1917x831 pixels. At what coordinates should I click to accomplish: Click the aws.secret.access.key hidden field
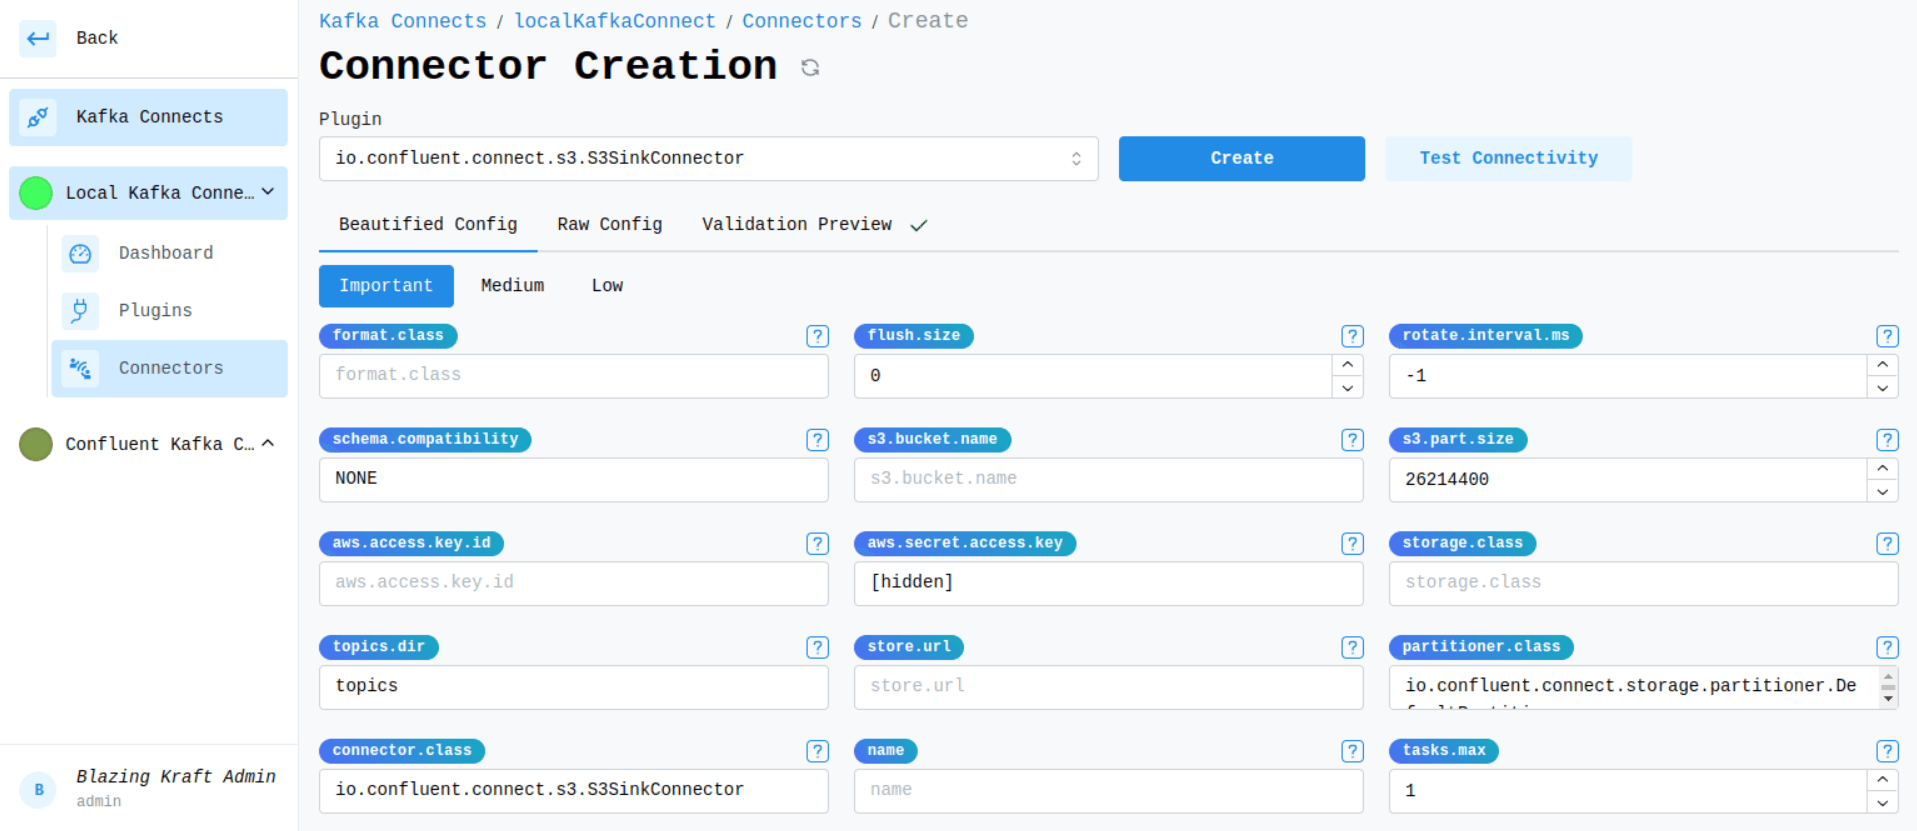click(1108, 583)
